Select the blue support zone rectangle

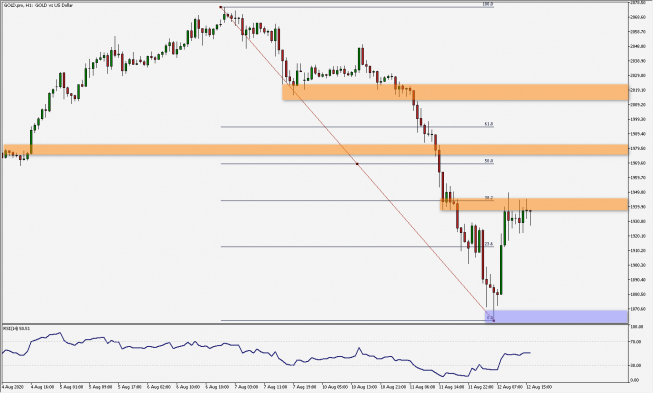tap(556, 316)
